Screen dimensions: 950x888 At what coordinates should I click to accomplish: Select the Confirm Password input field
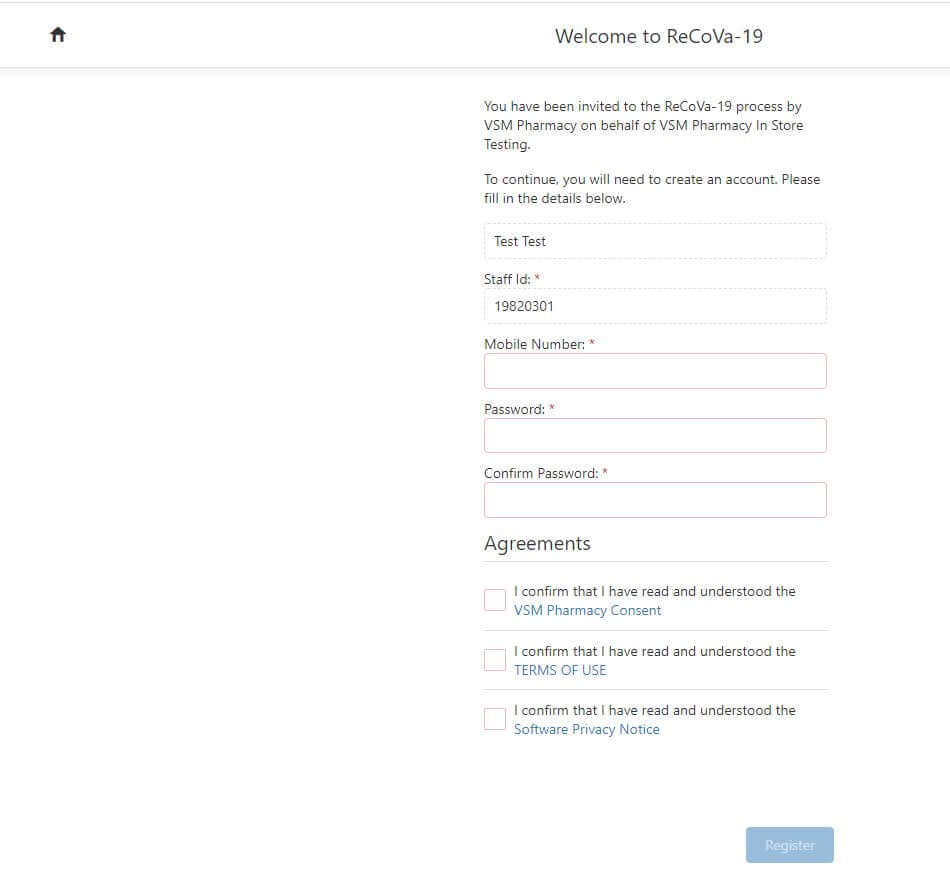(x=655, y=500)
